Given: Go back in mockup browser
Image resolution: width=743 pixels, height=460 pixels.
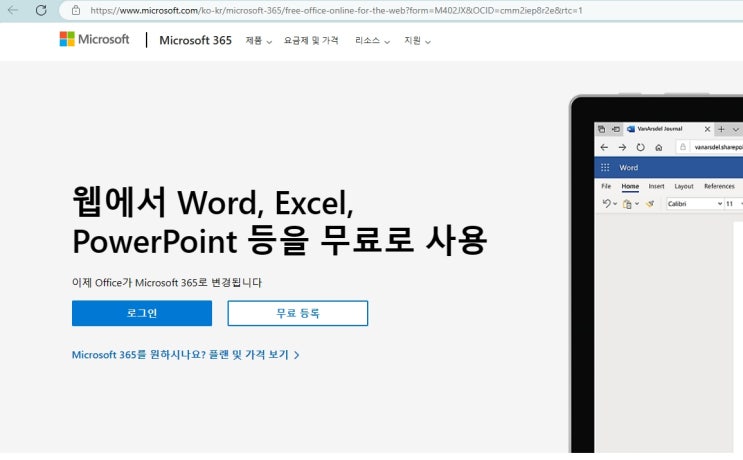Looking at the screenshot, I should click(604, 147).
